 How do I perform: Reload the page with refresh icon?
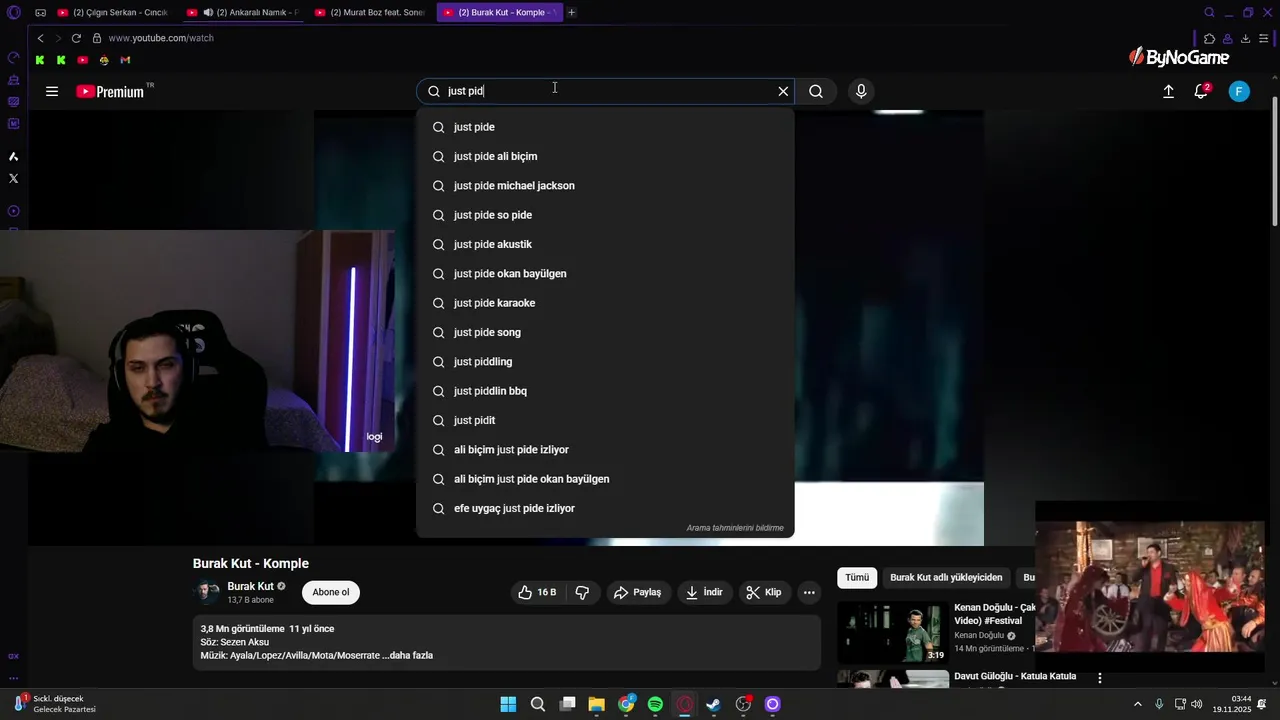(76, 38)
